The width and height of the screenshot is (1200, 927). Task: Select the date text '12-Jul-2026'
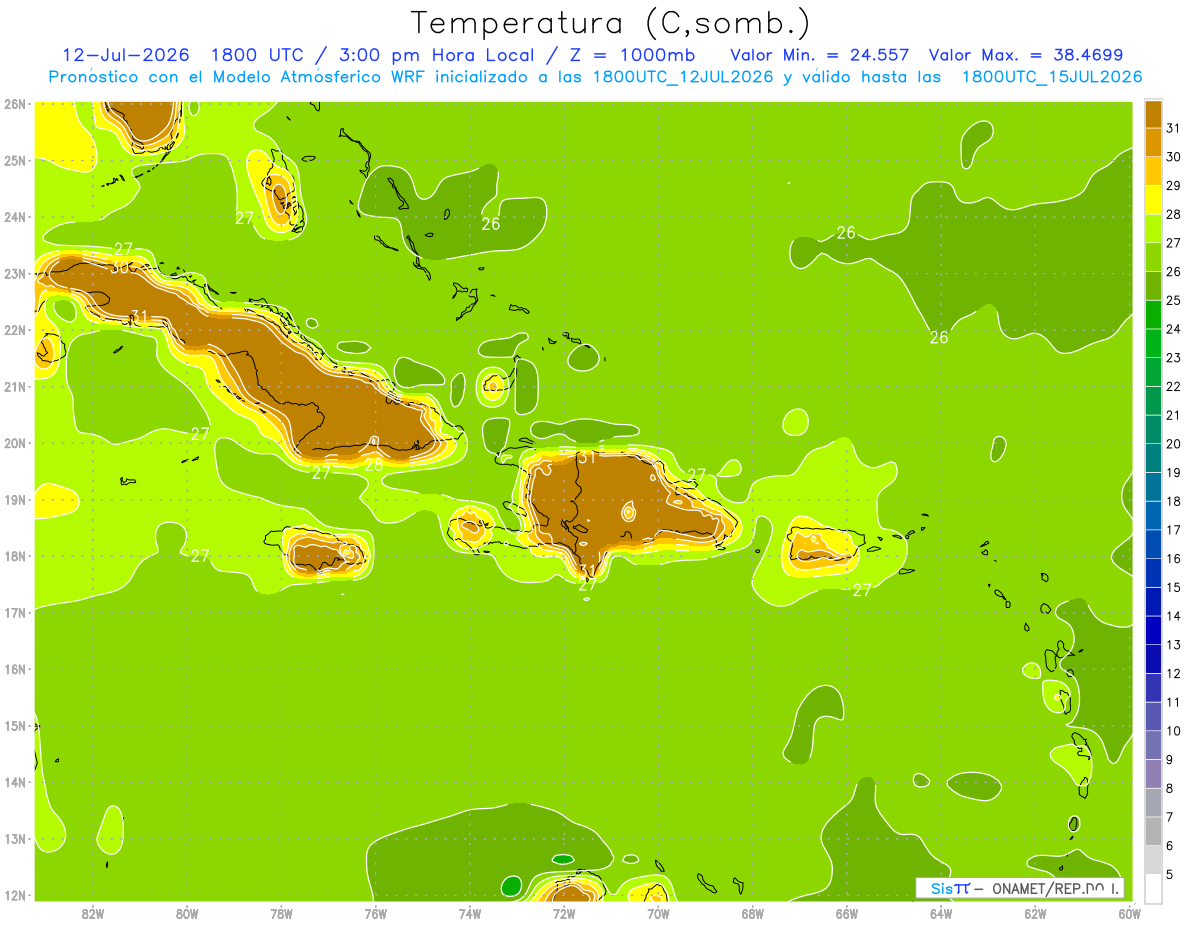tap(125, 55)
